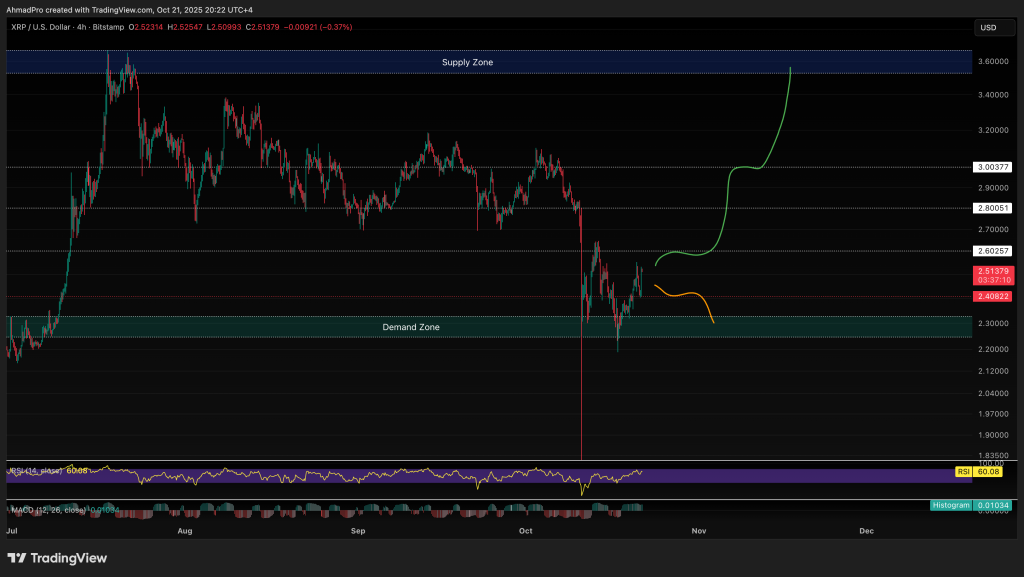
Task: Click the red 2.40822 price level label
Action: point(994,296)
